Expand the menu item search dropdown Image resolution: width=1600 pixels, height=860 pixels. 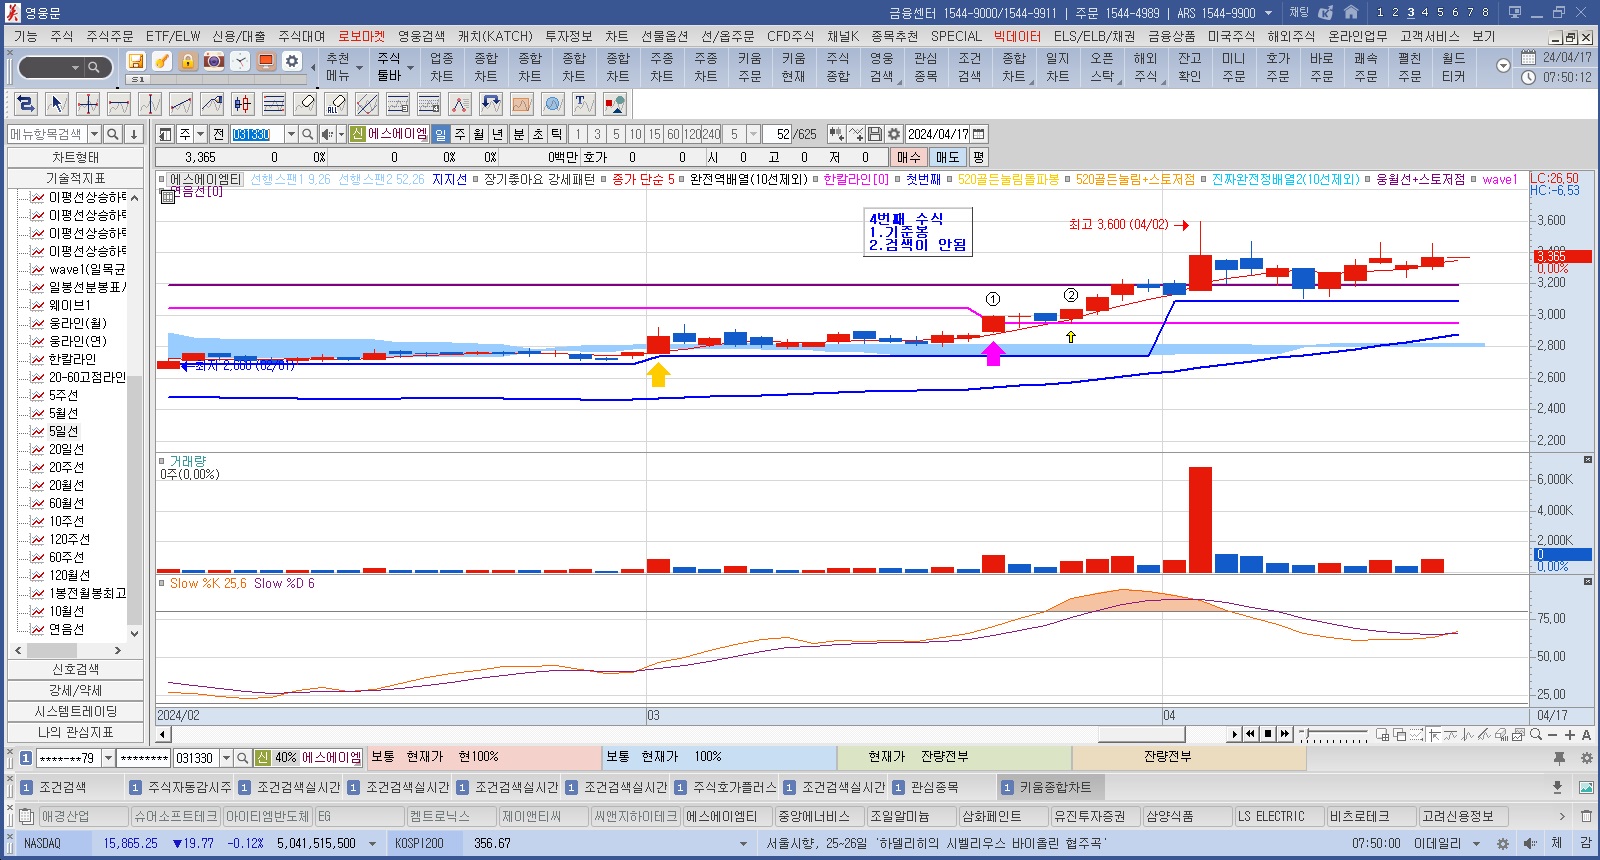click(94, 134)
